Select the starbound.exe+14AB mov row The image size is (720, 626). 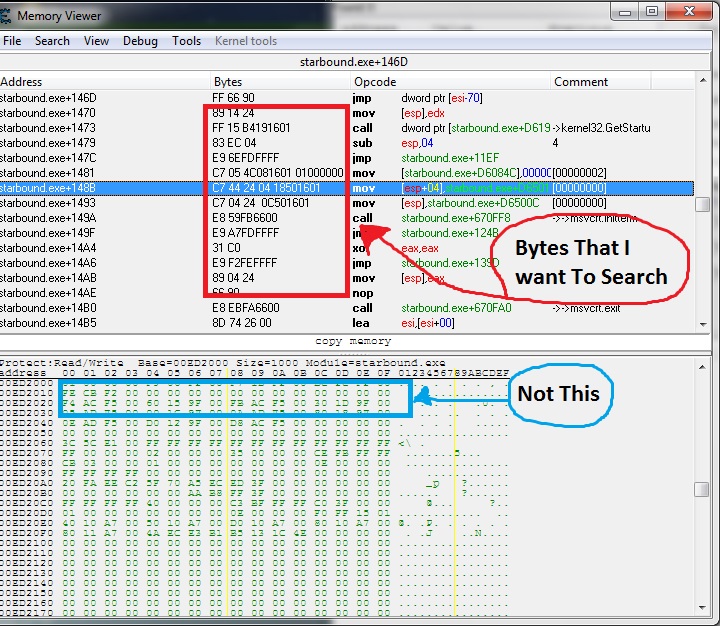[347, 278]
